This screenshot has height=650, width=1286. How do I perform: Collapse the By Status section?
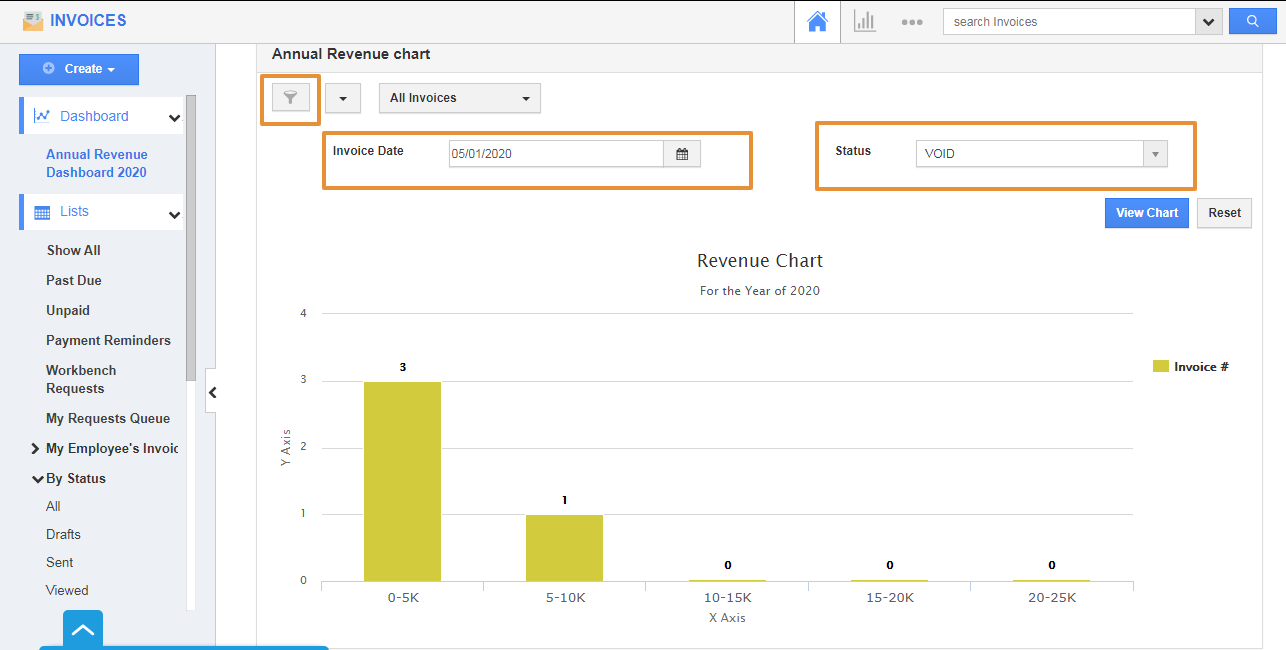coord(38,479)
